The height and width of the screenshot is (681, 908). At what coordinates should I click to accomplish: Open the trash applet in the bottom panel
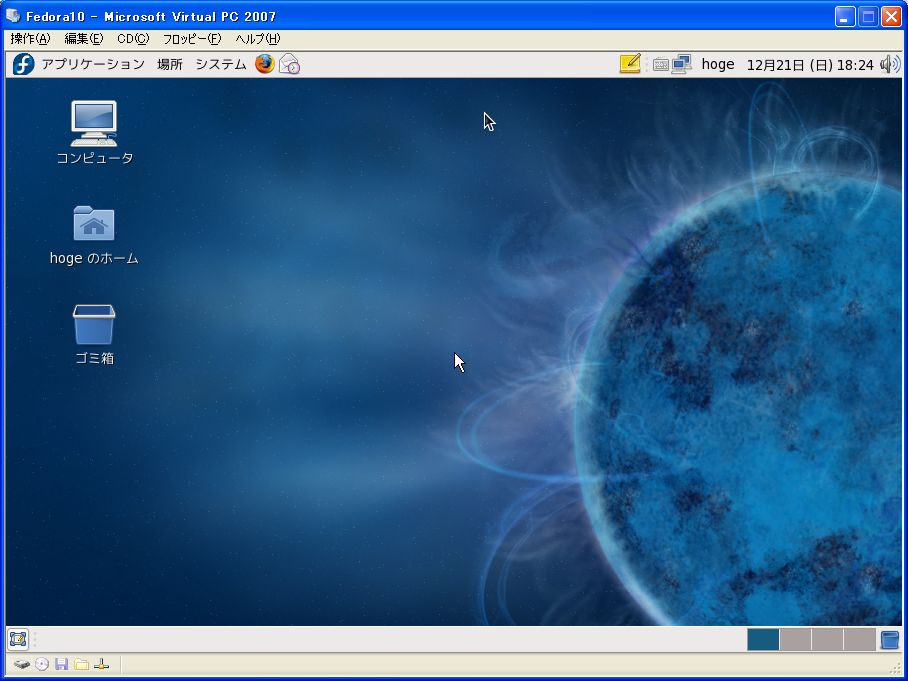pyautogui.click(x=889, y=640)
